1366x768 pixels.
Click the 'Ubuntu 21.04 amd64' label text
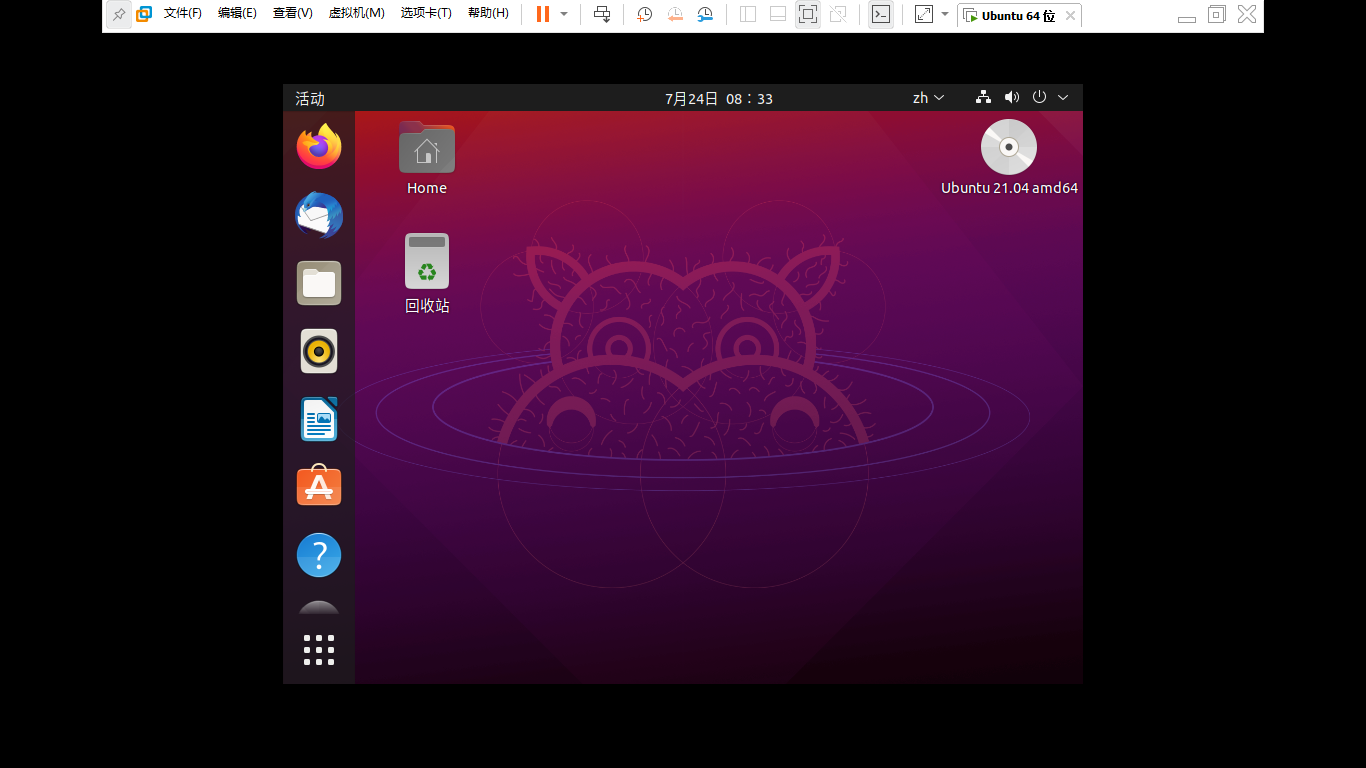[1009, 188]
